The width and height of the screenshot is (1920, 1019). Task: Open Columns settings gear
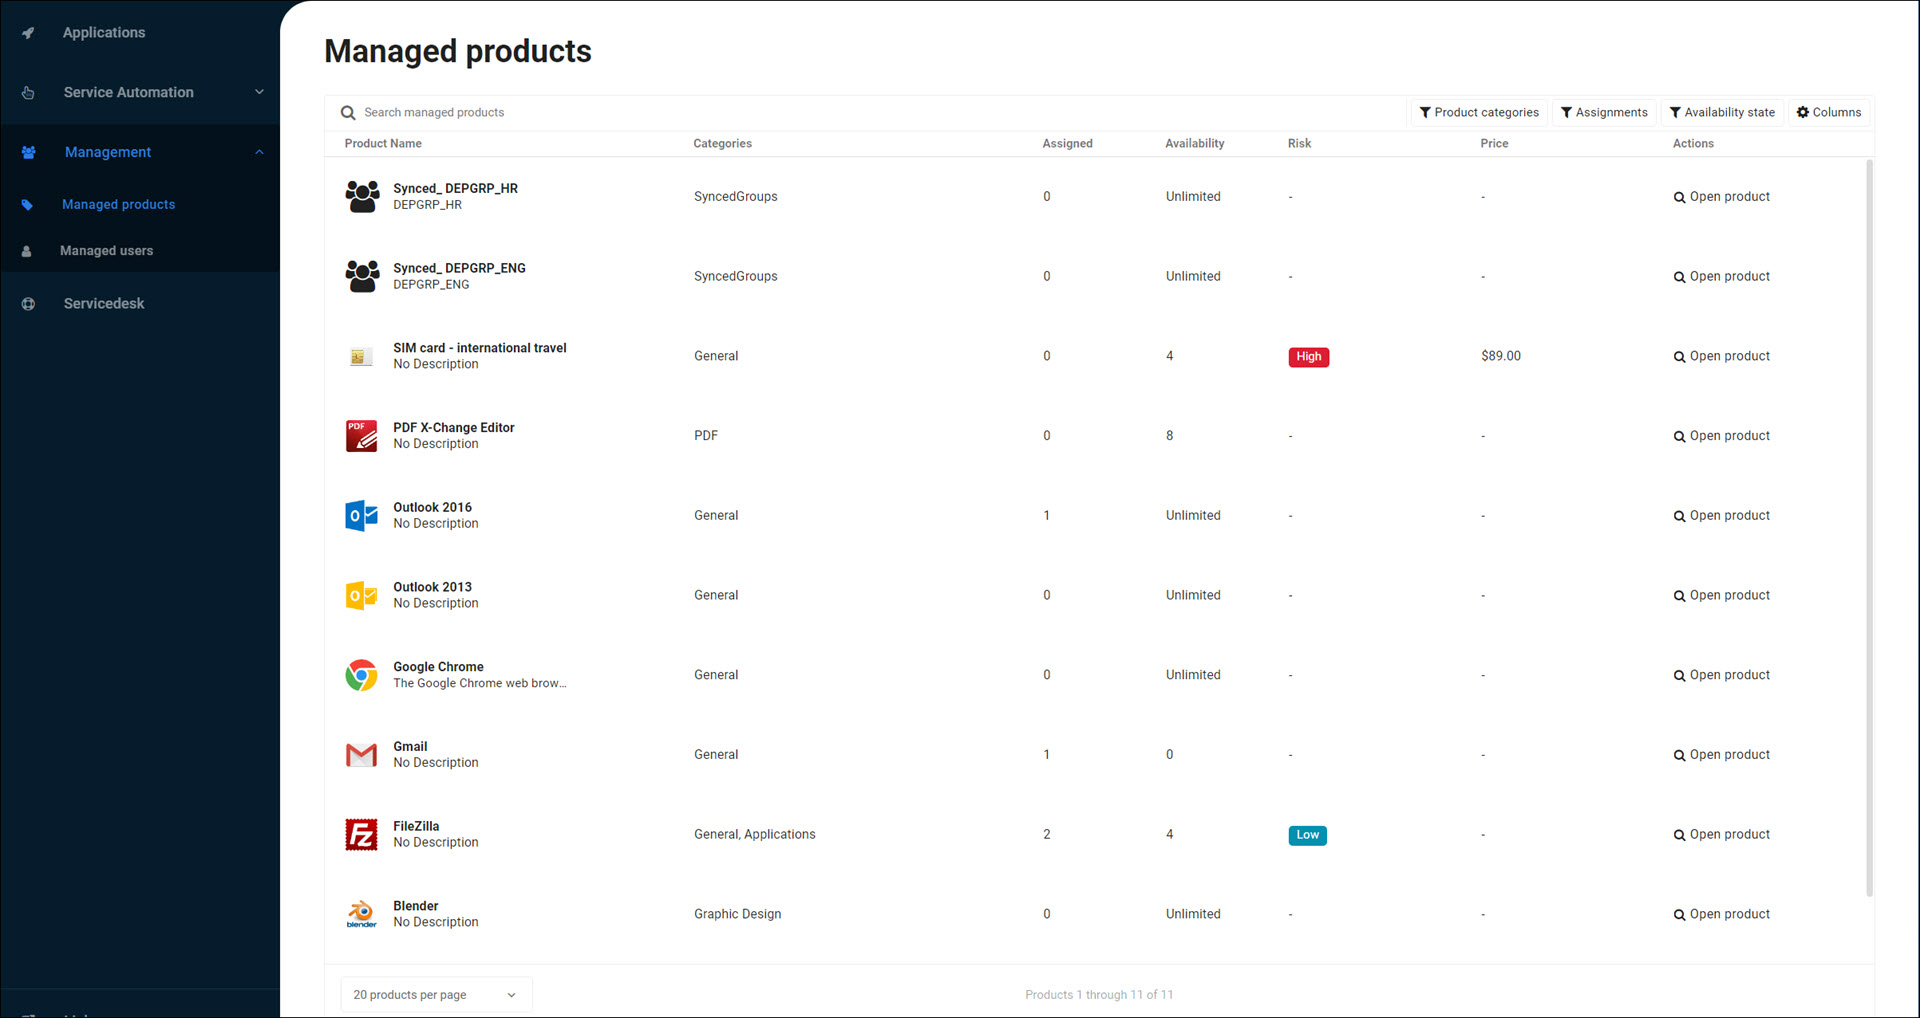pos(1829,113)
